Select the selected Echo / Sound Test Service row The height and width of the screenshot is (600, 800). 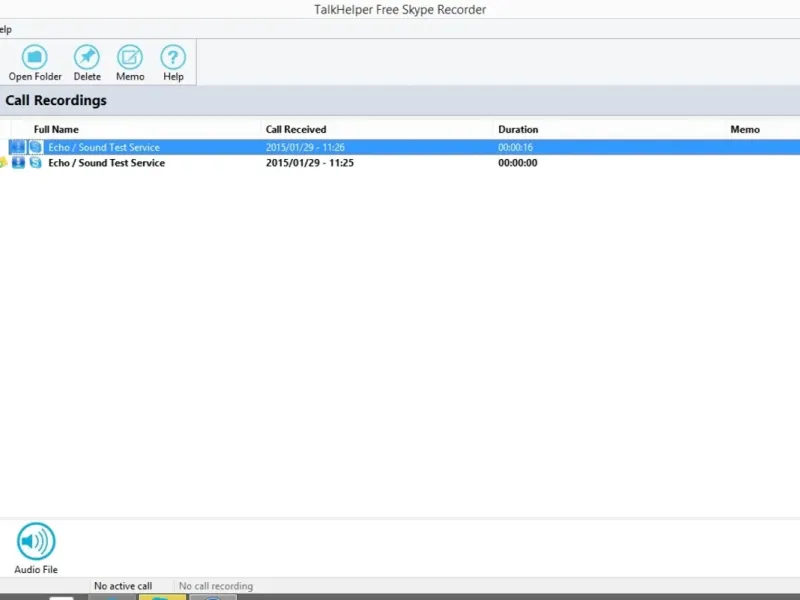pyautogui.click(x=400, y=147)
